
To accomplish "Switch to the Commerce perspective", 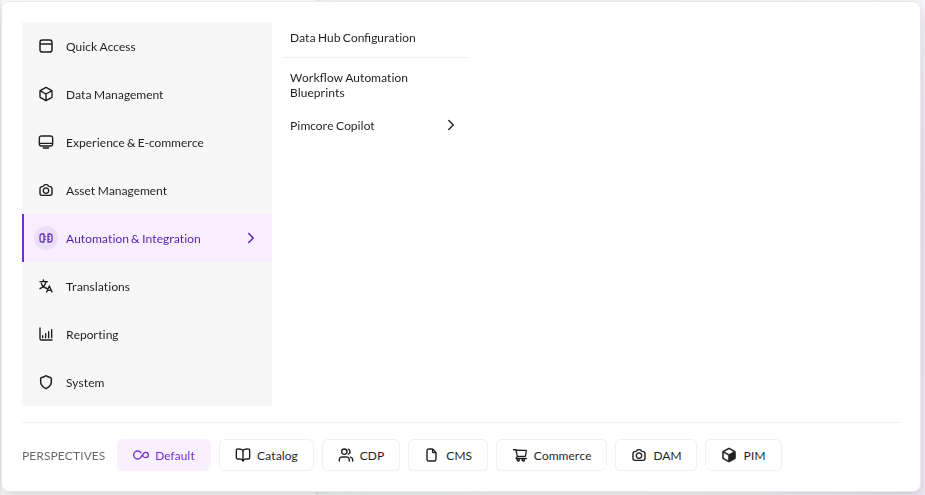I will [552, 455].
